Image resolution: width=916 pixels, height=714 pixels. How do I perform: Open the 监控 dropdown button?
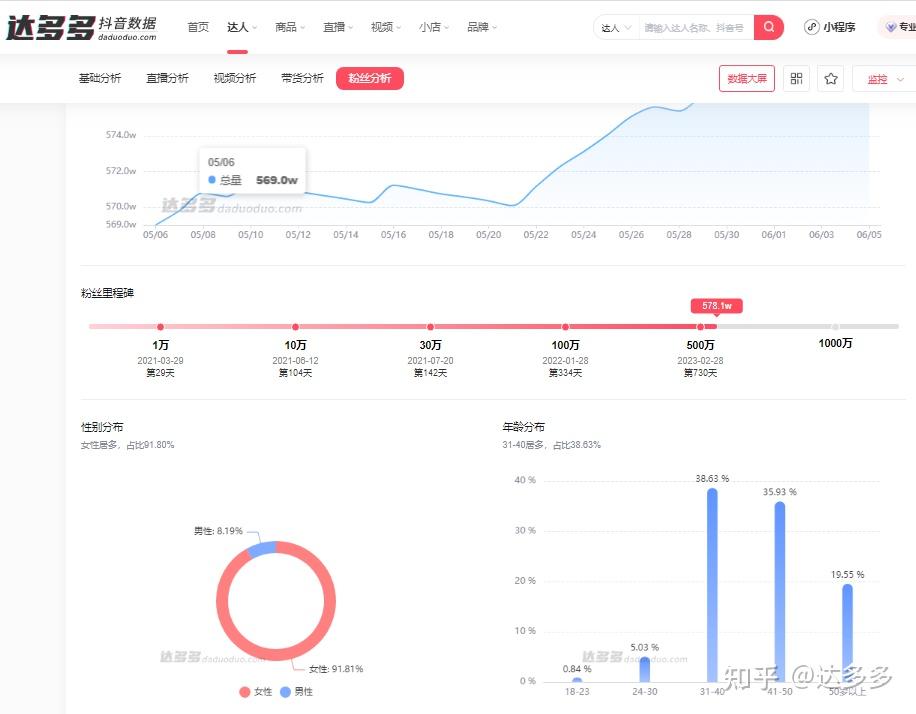(884, 79)
